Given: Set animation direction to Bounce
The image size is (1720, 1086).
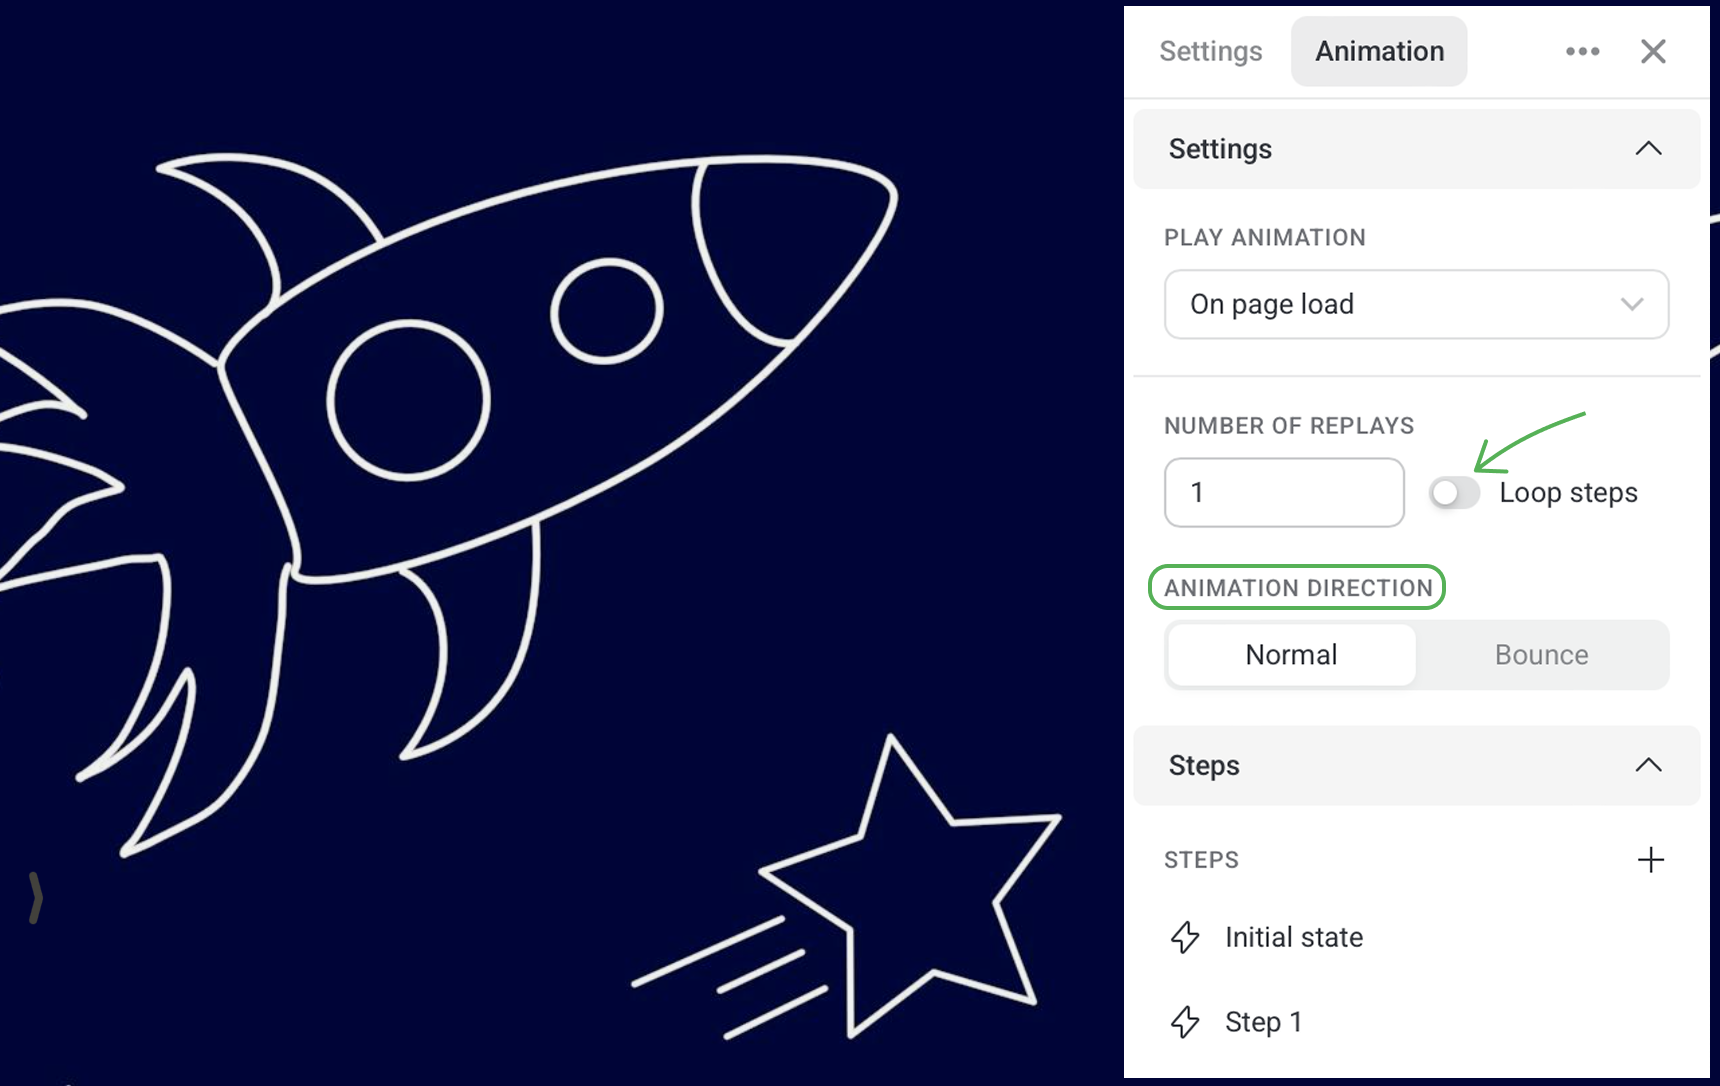Looking at the screenshot, I should pyautogui.click(x=1541, y=655).
